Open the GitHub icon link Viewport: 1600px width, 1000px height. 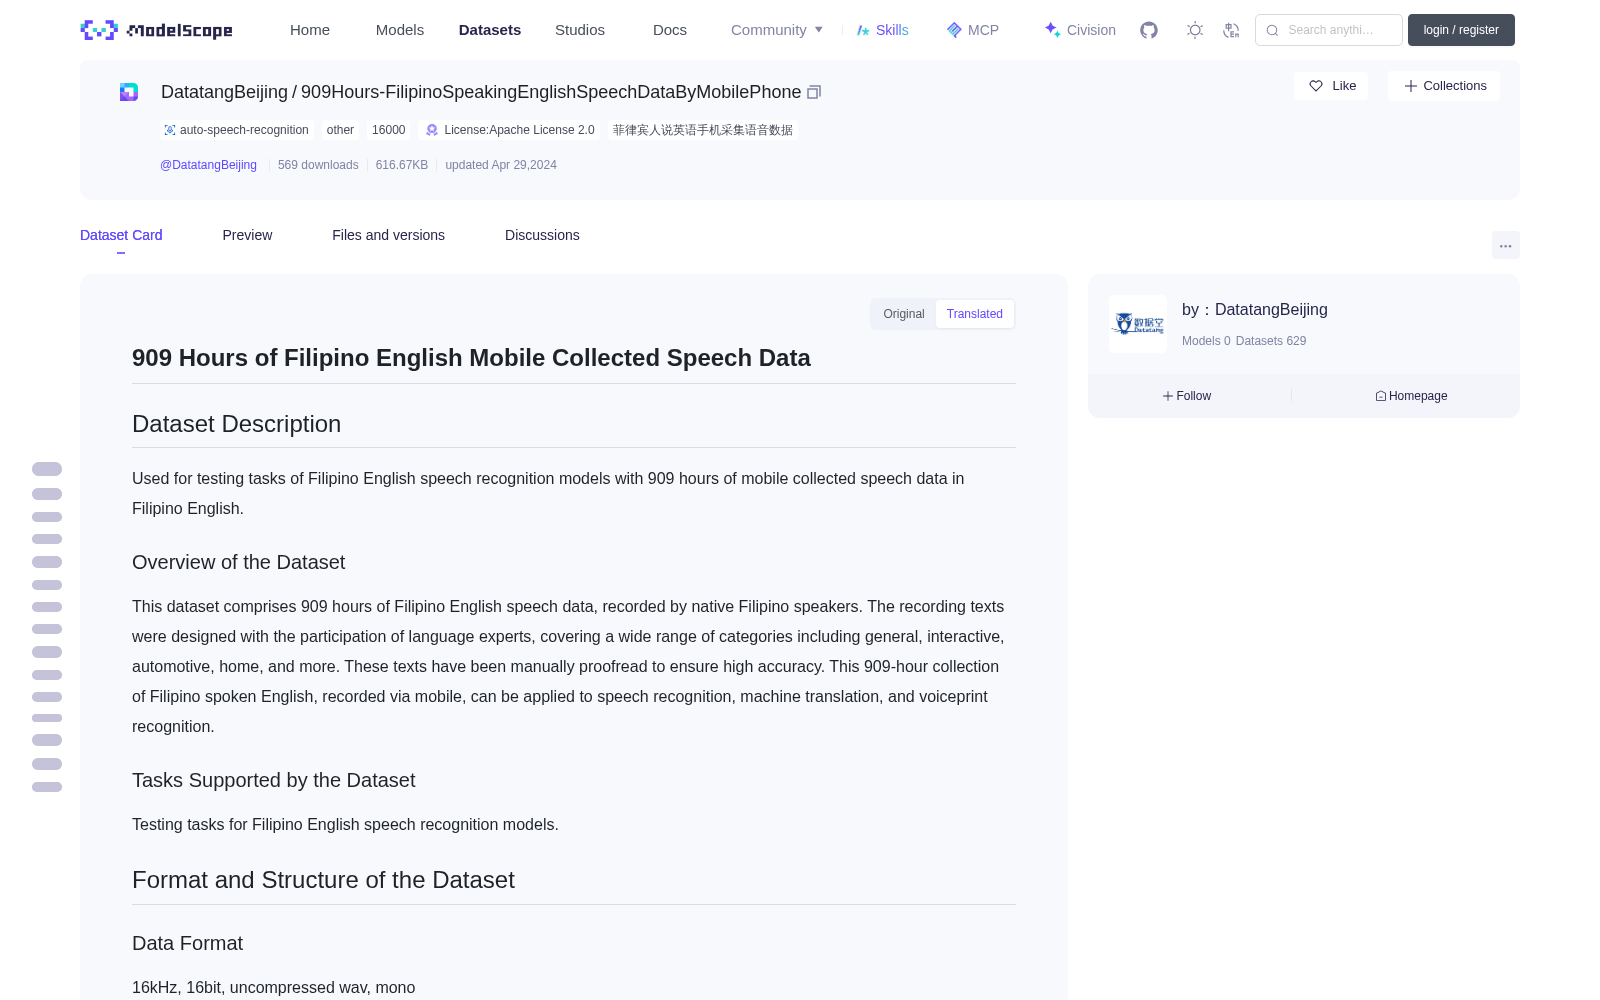(x=1149, y=30)
